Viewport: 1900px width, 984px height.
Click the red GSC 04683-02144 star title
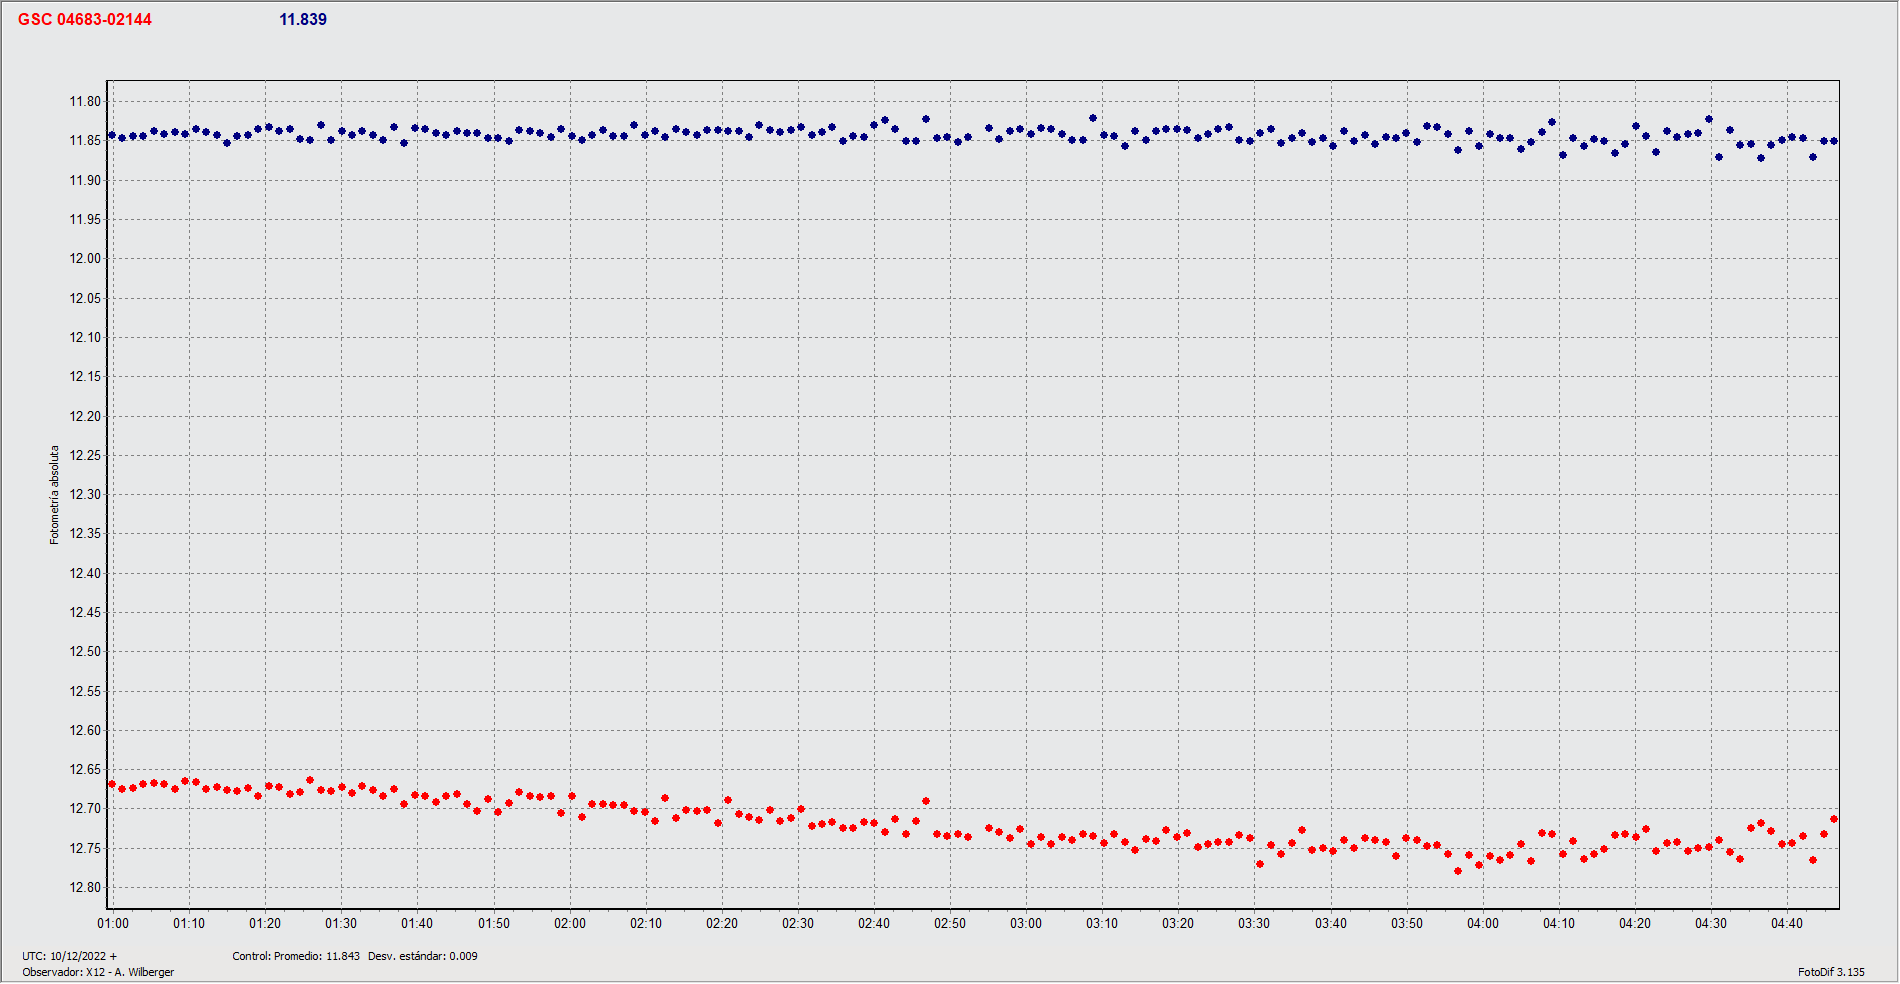pos(85,20)
